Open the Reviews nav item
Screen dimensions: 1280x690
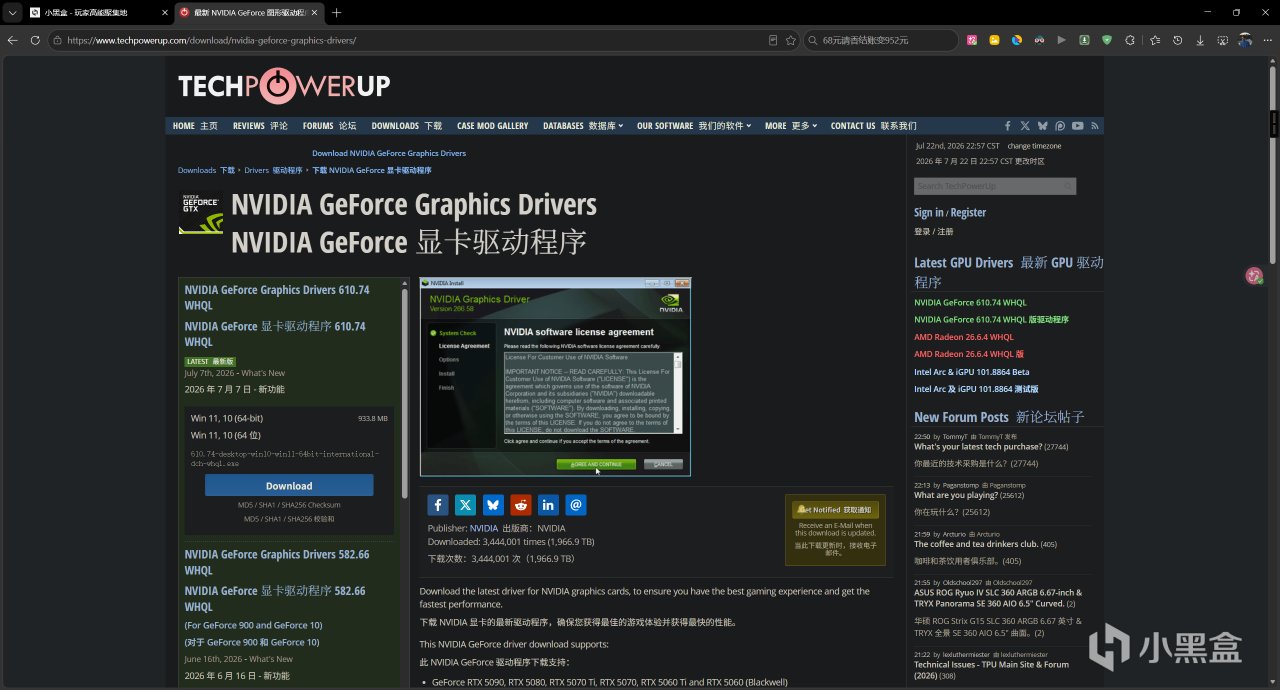[x=260, y=126]
